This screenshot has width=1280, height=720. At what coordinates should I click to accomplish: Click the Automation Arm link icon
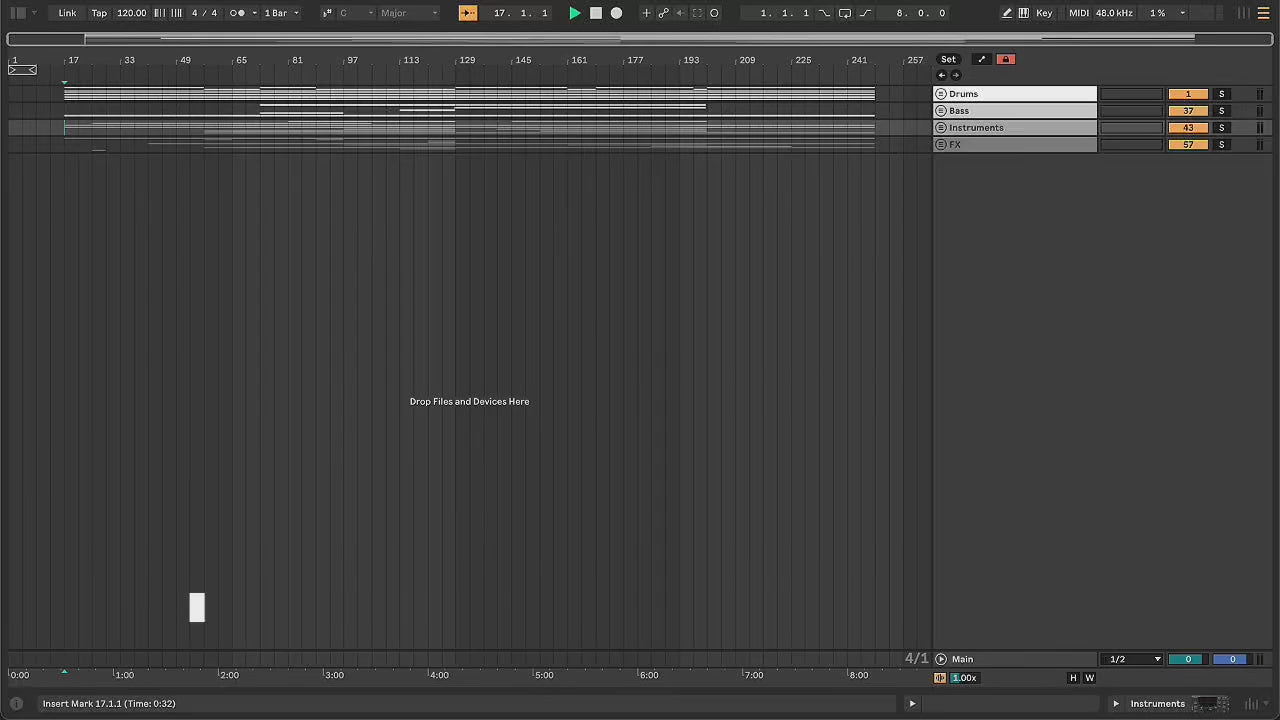tap(663, 13)
